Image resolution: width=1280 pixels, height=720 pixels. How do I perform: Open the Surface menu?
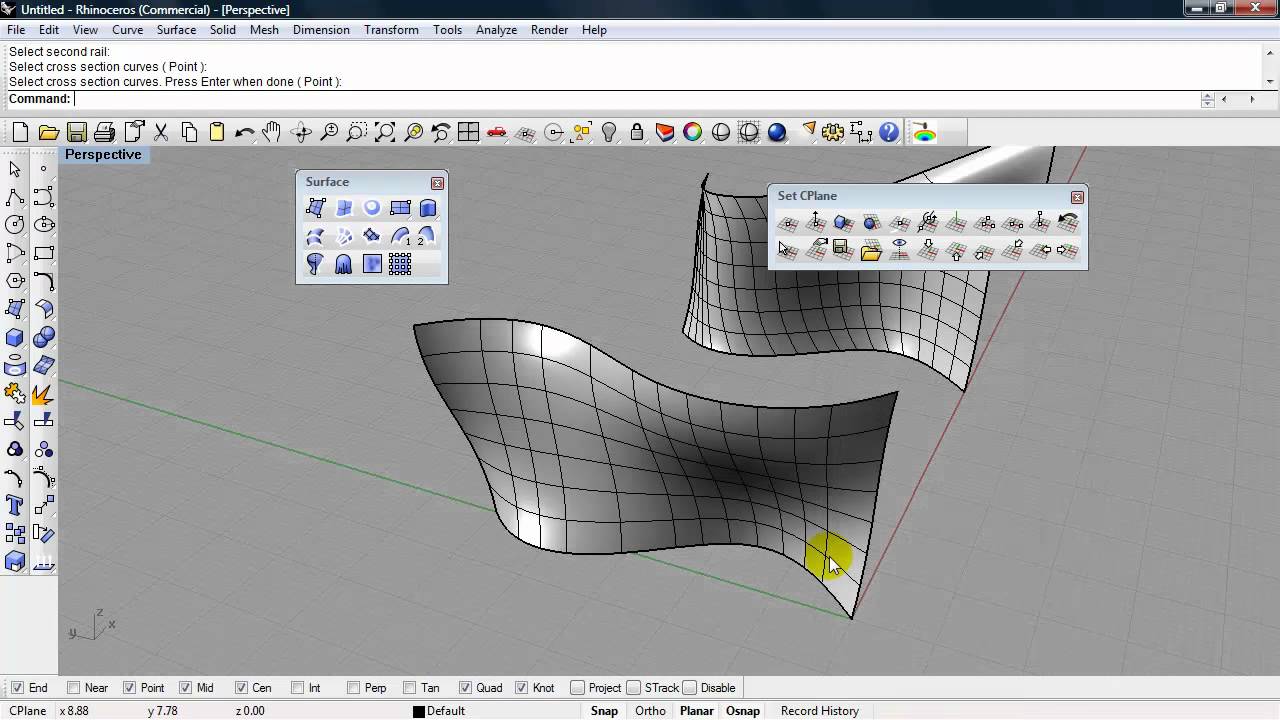176,30
